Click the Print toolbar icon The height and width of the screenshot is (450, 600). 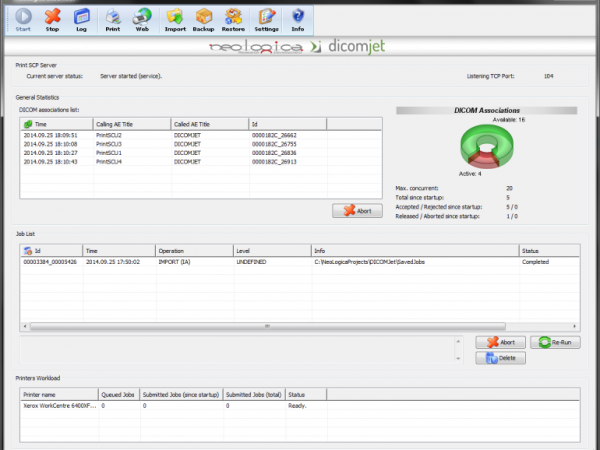click(x=114, y=19)
